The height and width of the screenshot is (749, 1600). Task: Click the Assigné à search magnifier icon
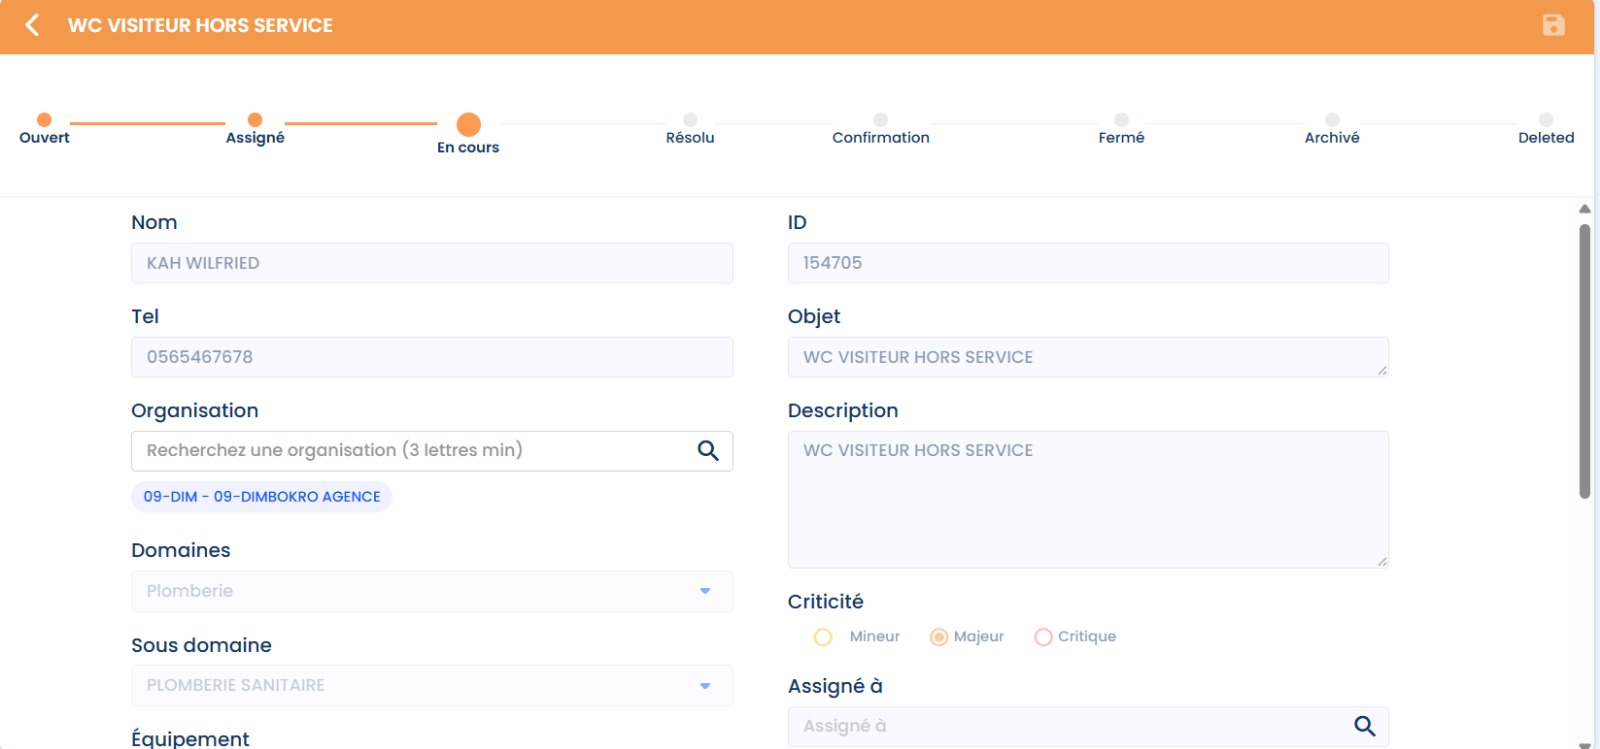click(1364, 726)
